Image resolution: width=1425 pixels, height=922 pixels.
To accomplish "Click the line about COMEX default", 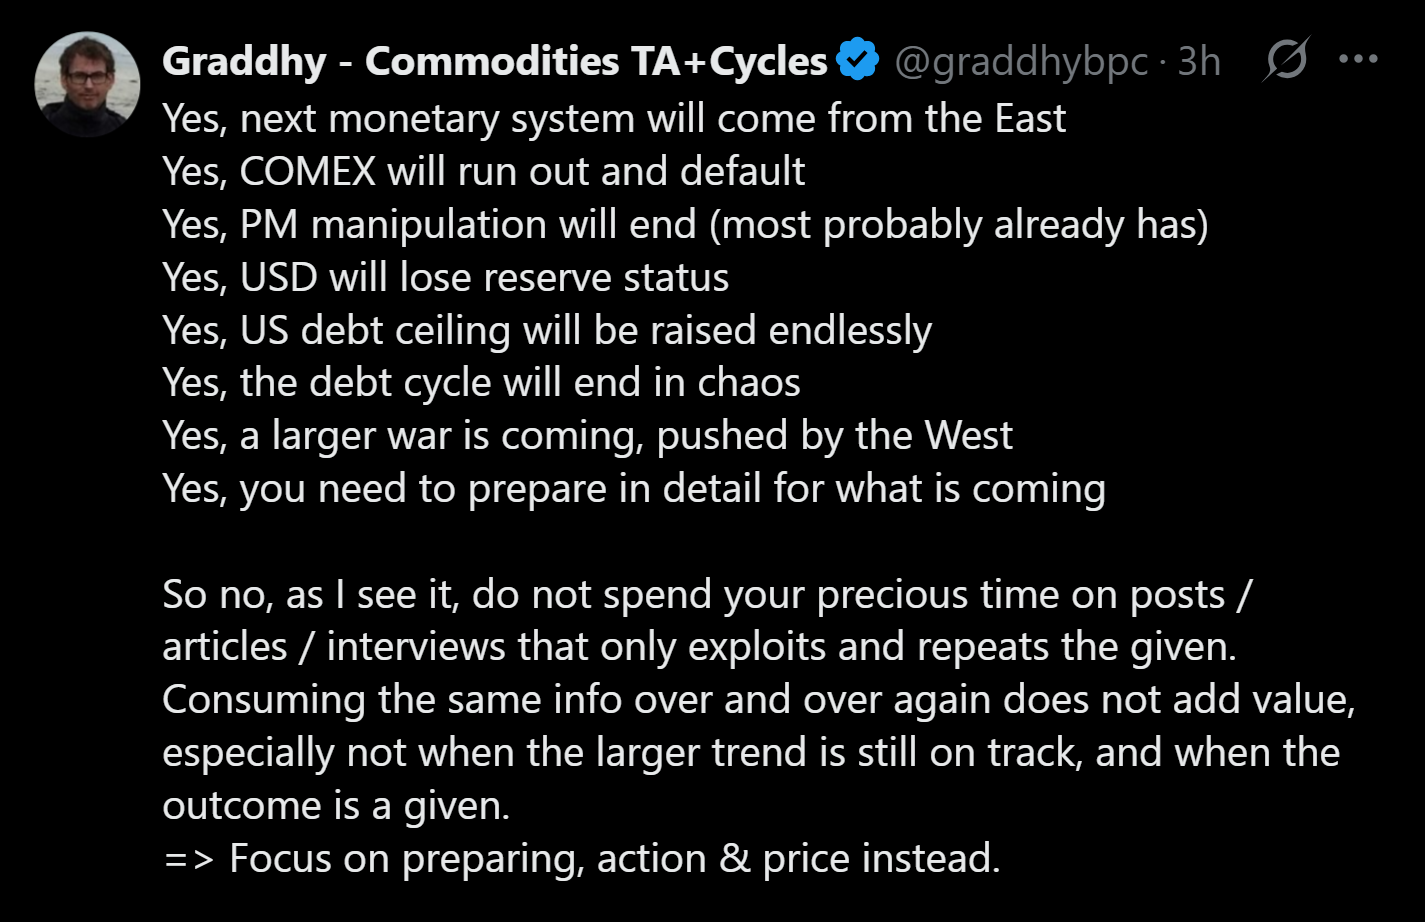I will click(x=483, y=172).
